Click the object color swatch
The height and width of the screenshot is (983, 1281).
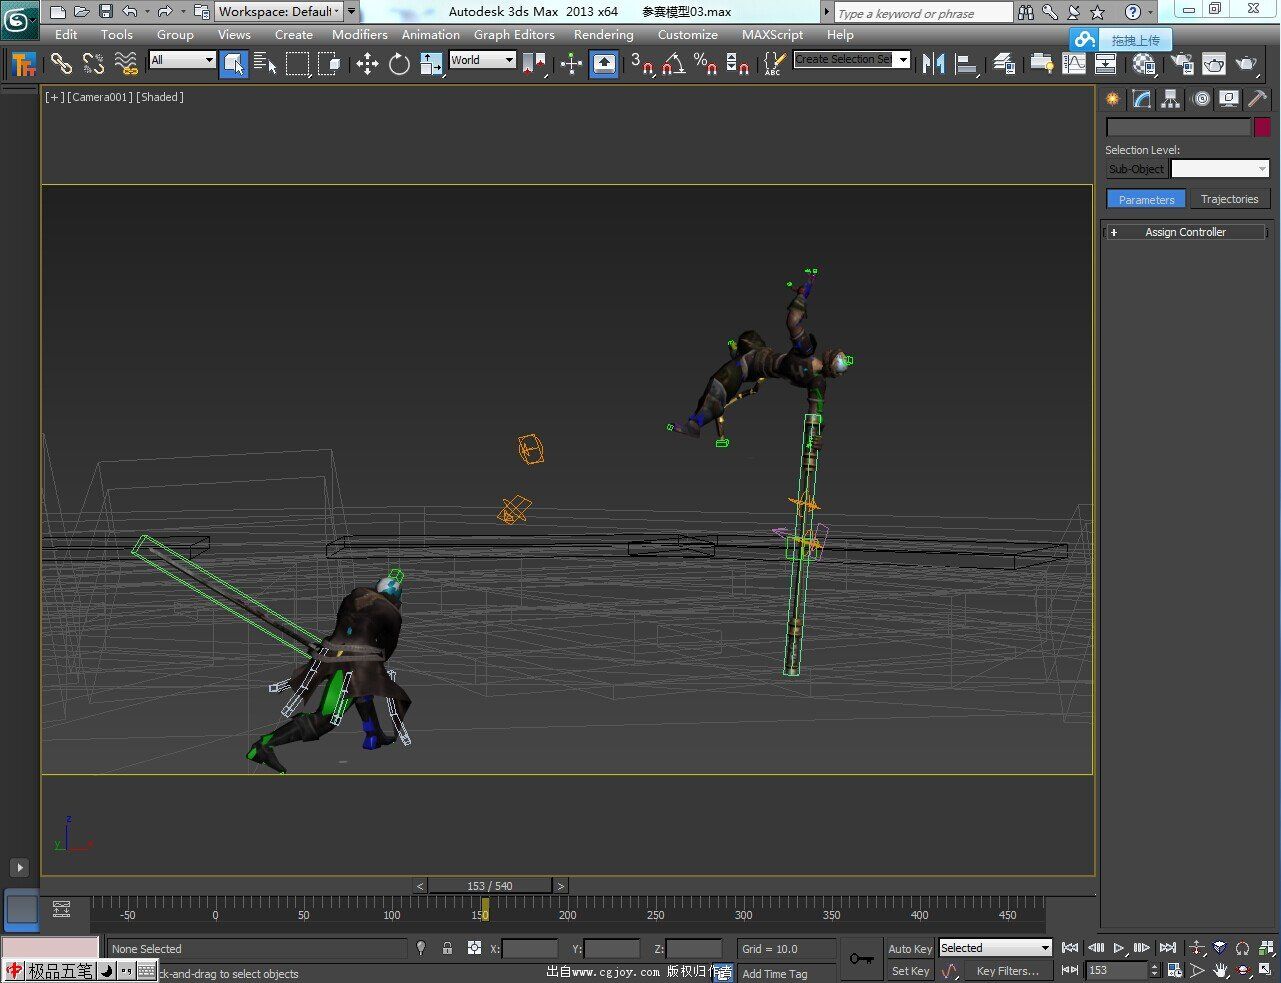(x=1263, y=127)
